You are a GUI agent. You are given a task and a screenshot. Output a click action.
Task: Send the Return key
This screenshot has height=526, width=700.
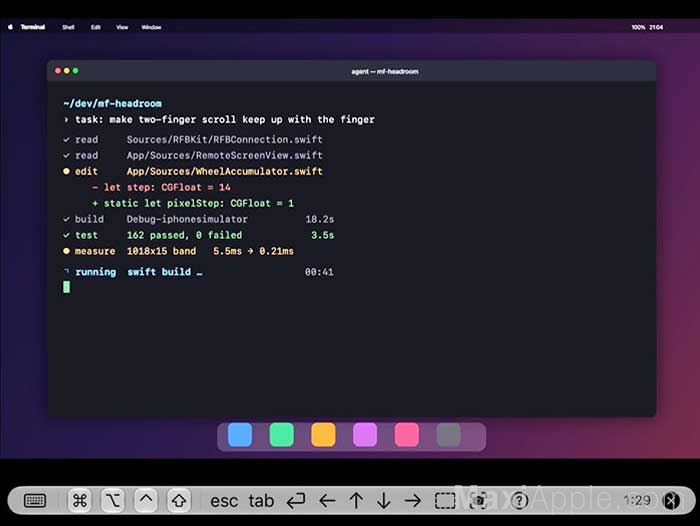point(296,501)
